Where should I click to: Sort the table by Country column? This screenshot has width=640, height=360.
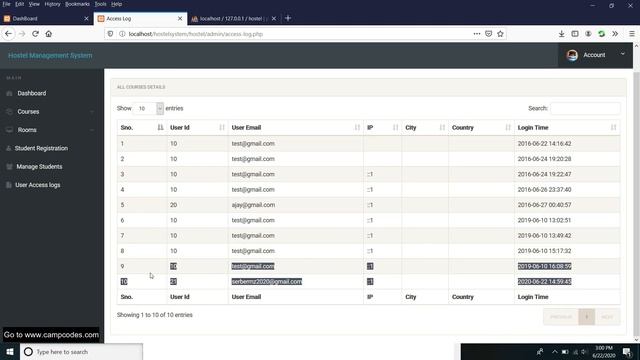481,128
